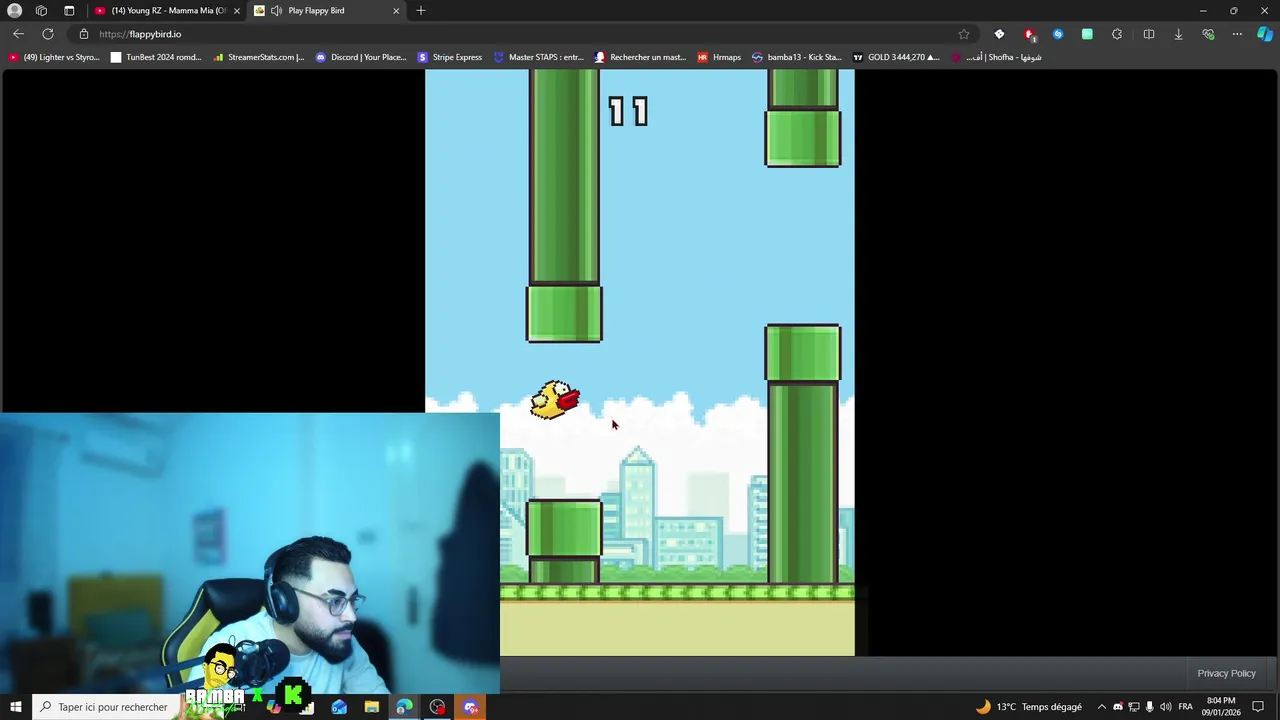Open Discord Your Place bookmark
Screen dimensions: 1280x720
click(361, 57)
